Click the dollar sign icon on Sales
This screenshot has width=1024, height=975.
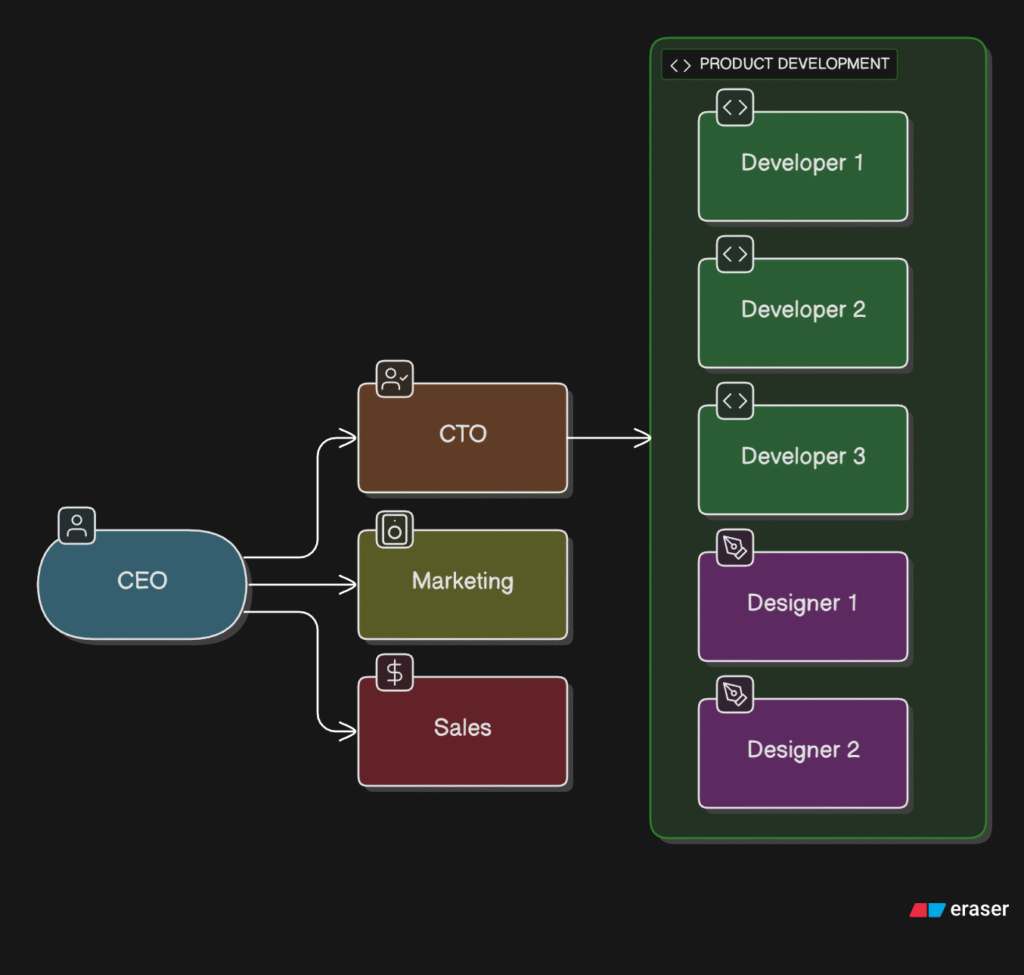pyautogui.click(x=394, y=673)
